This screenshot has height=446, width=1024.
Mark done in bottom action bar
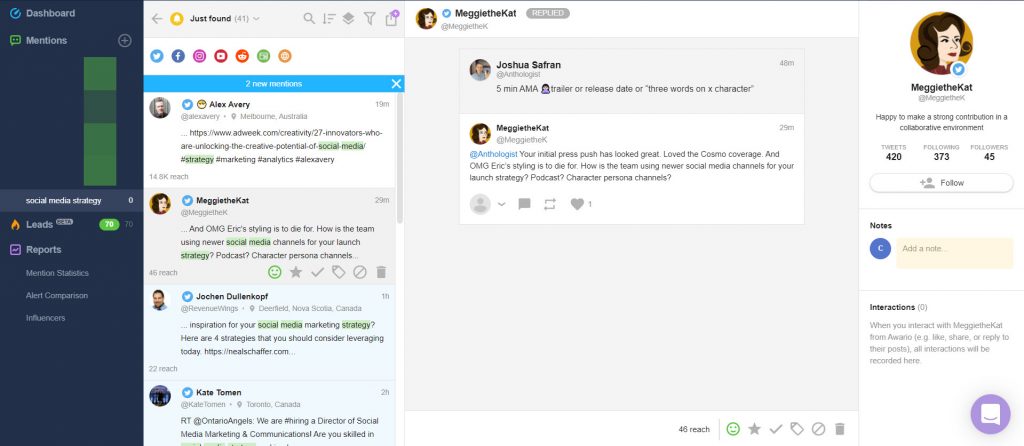776,429
